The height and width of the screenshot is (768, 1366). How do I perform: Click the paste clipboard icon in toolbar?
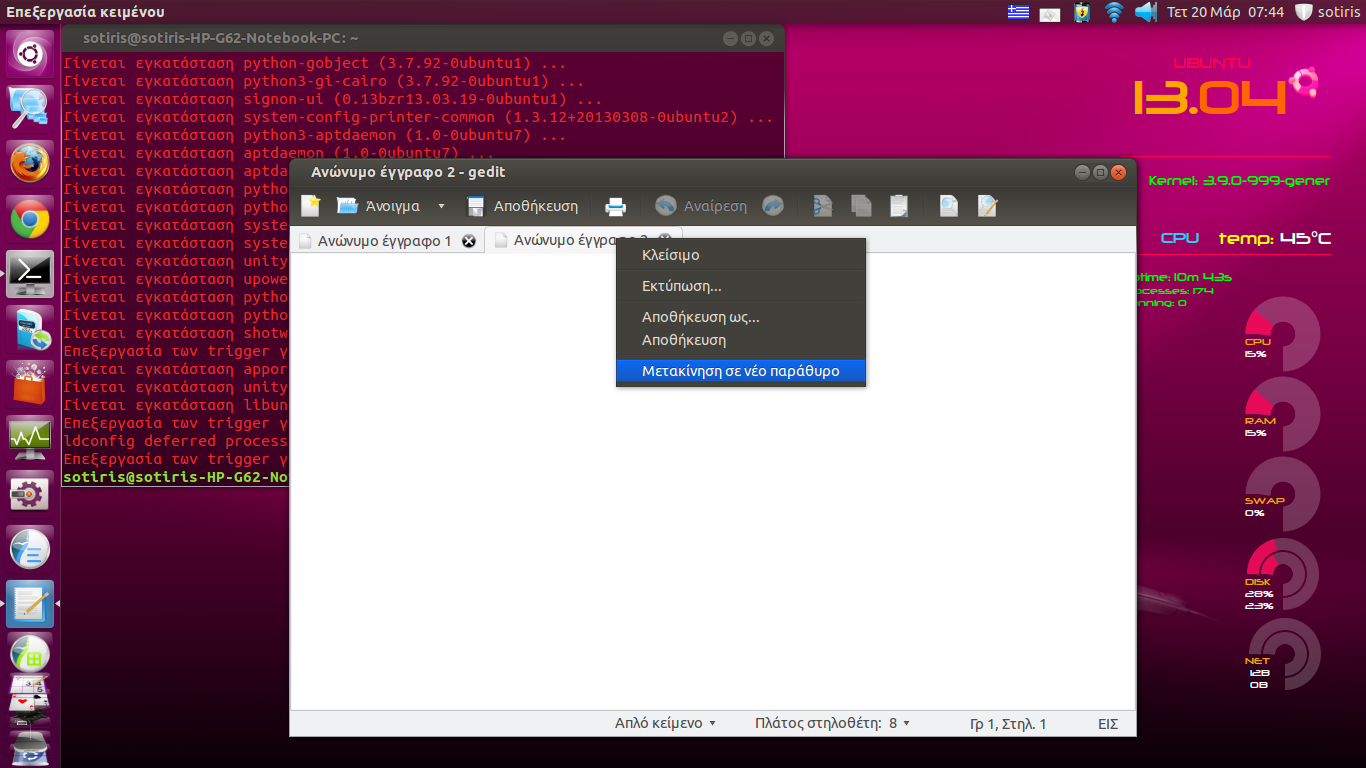(x=899, y=206)
